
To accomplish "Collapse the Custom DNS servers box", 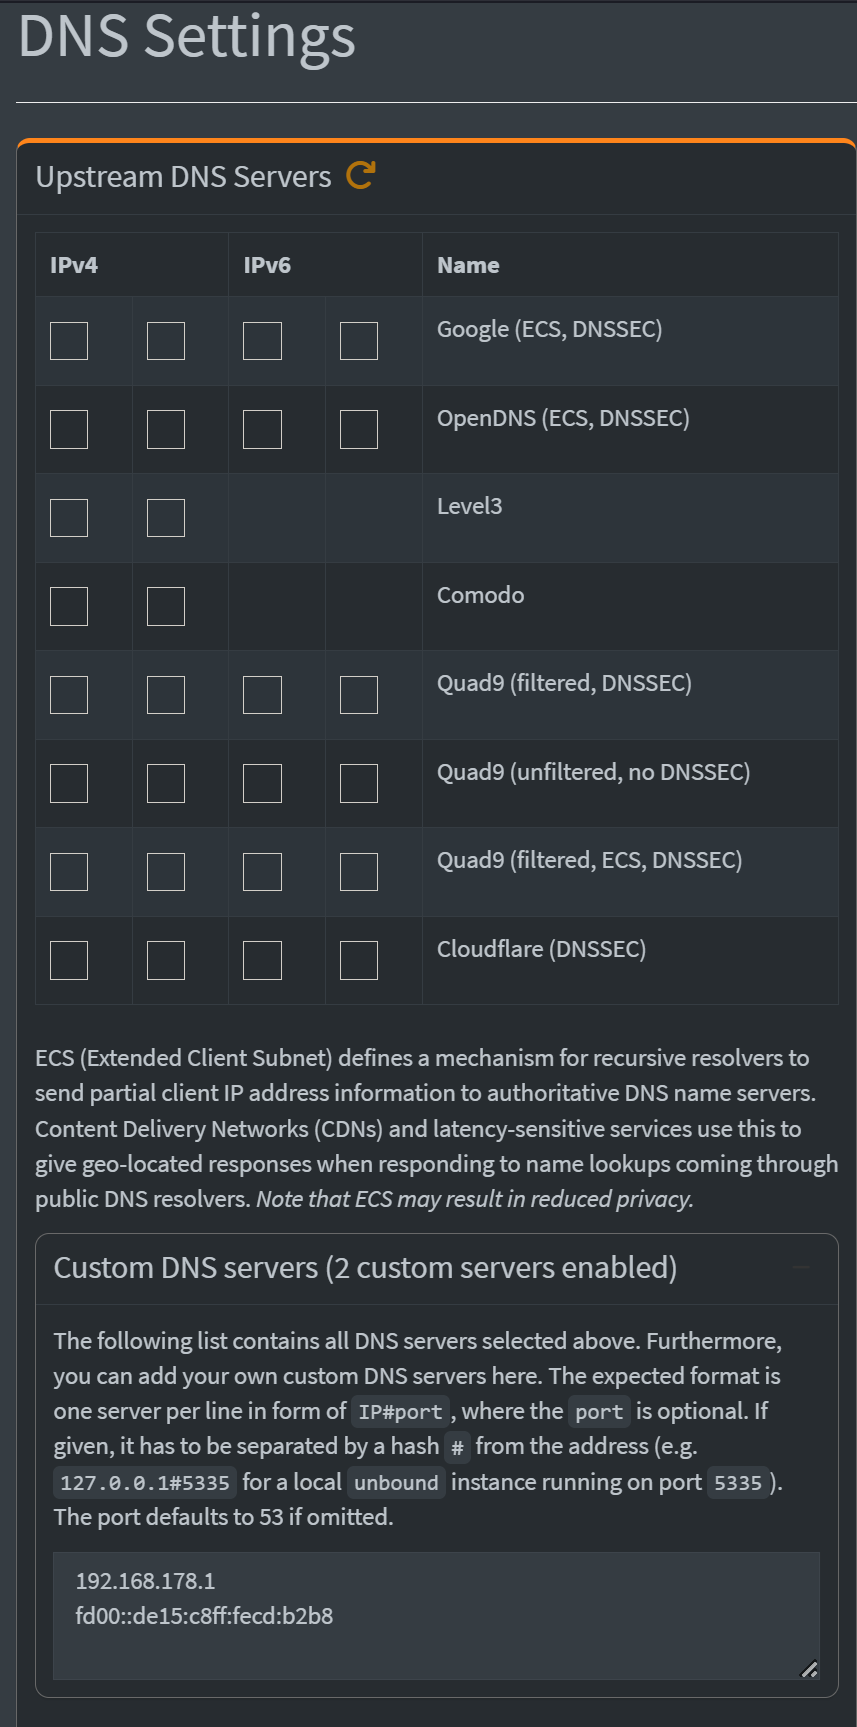I will click(801, 1268).
